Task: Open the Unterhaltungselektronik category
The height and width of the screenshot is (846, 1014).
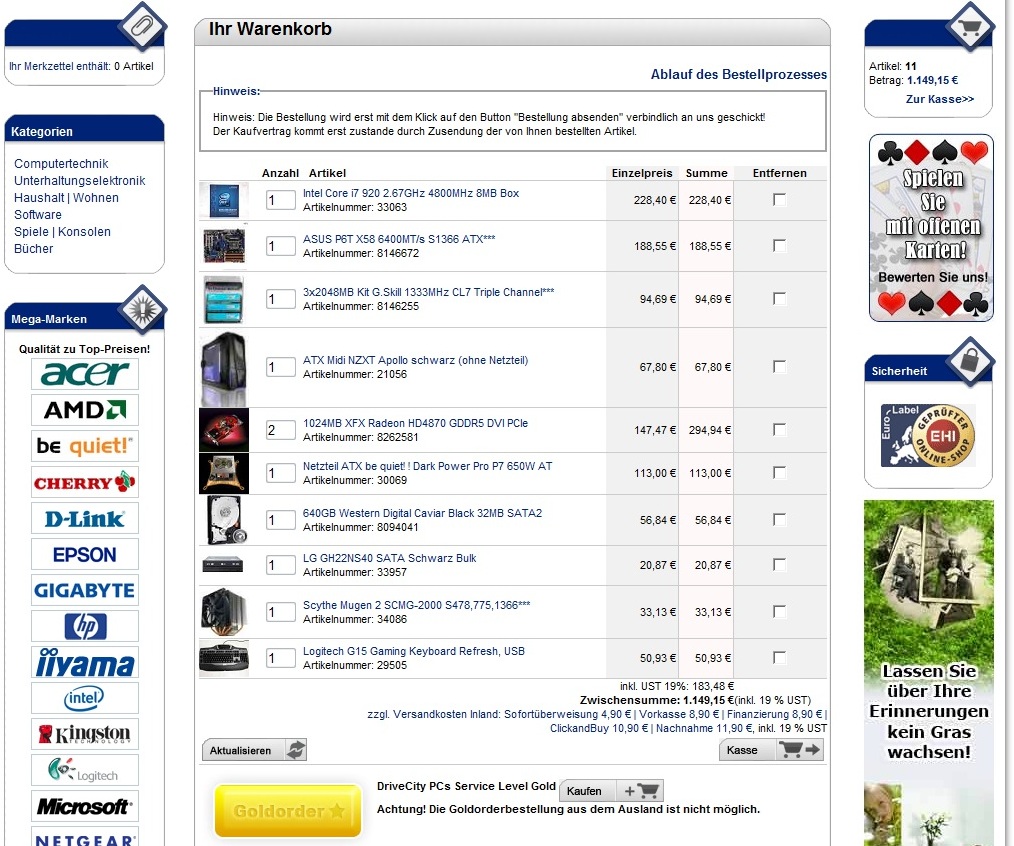Action: (80, 180)
